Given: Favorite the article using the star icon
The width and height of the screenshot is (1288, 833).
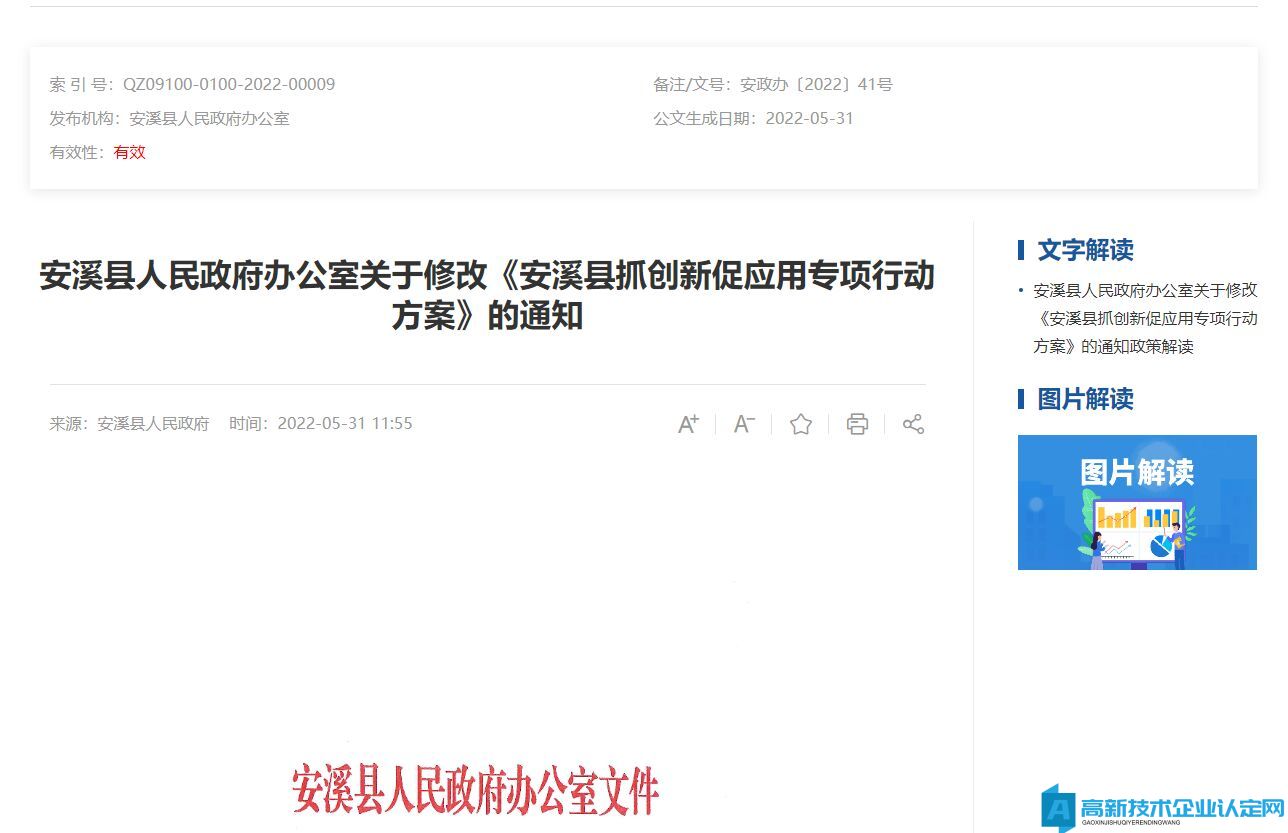Looking at the screenshot, I should coord(801,424).
